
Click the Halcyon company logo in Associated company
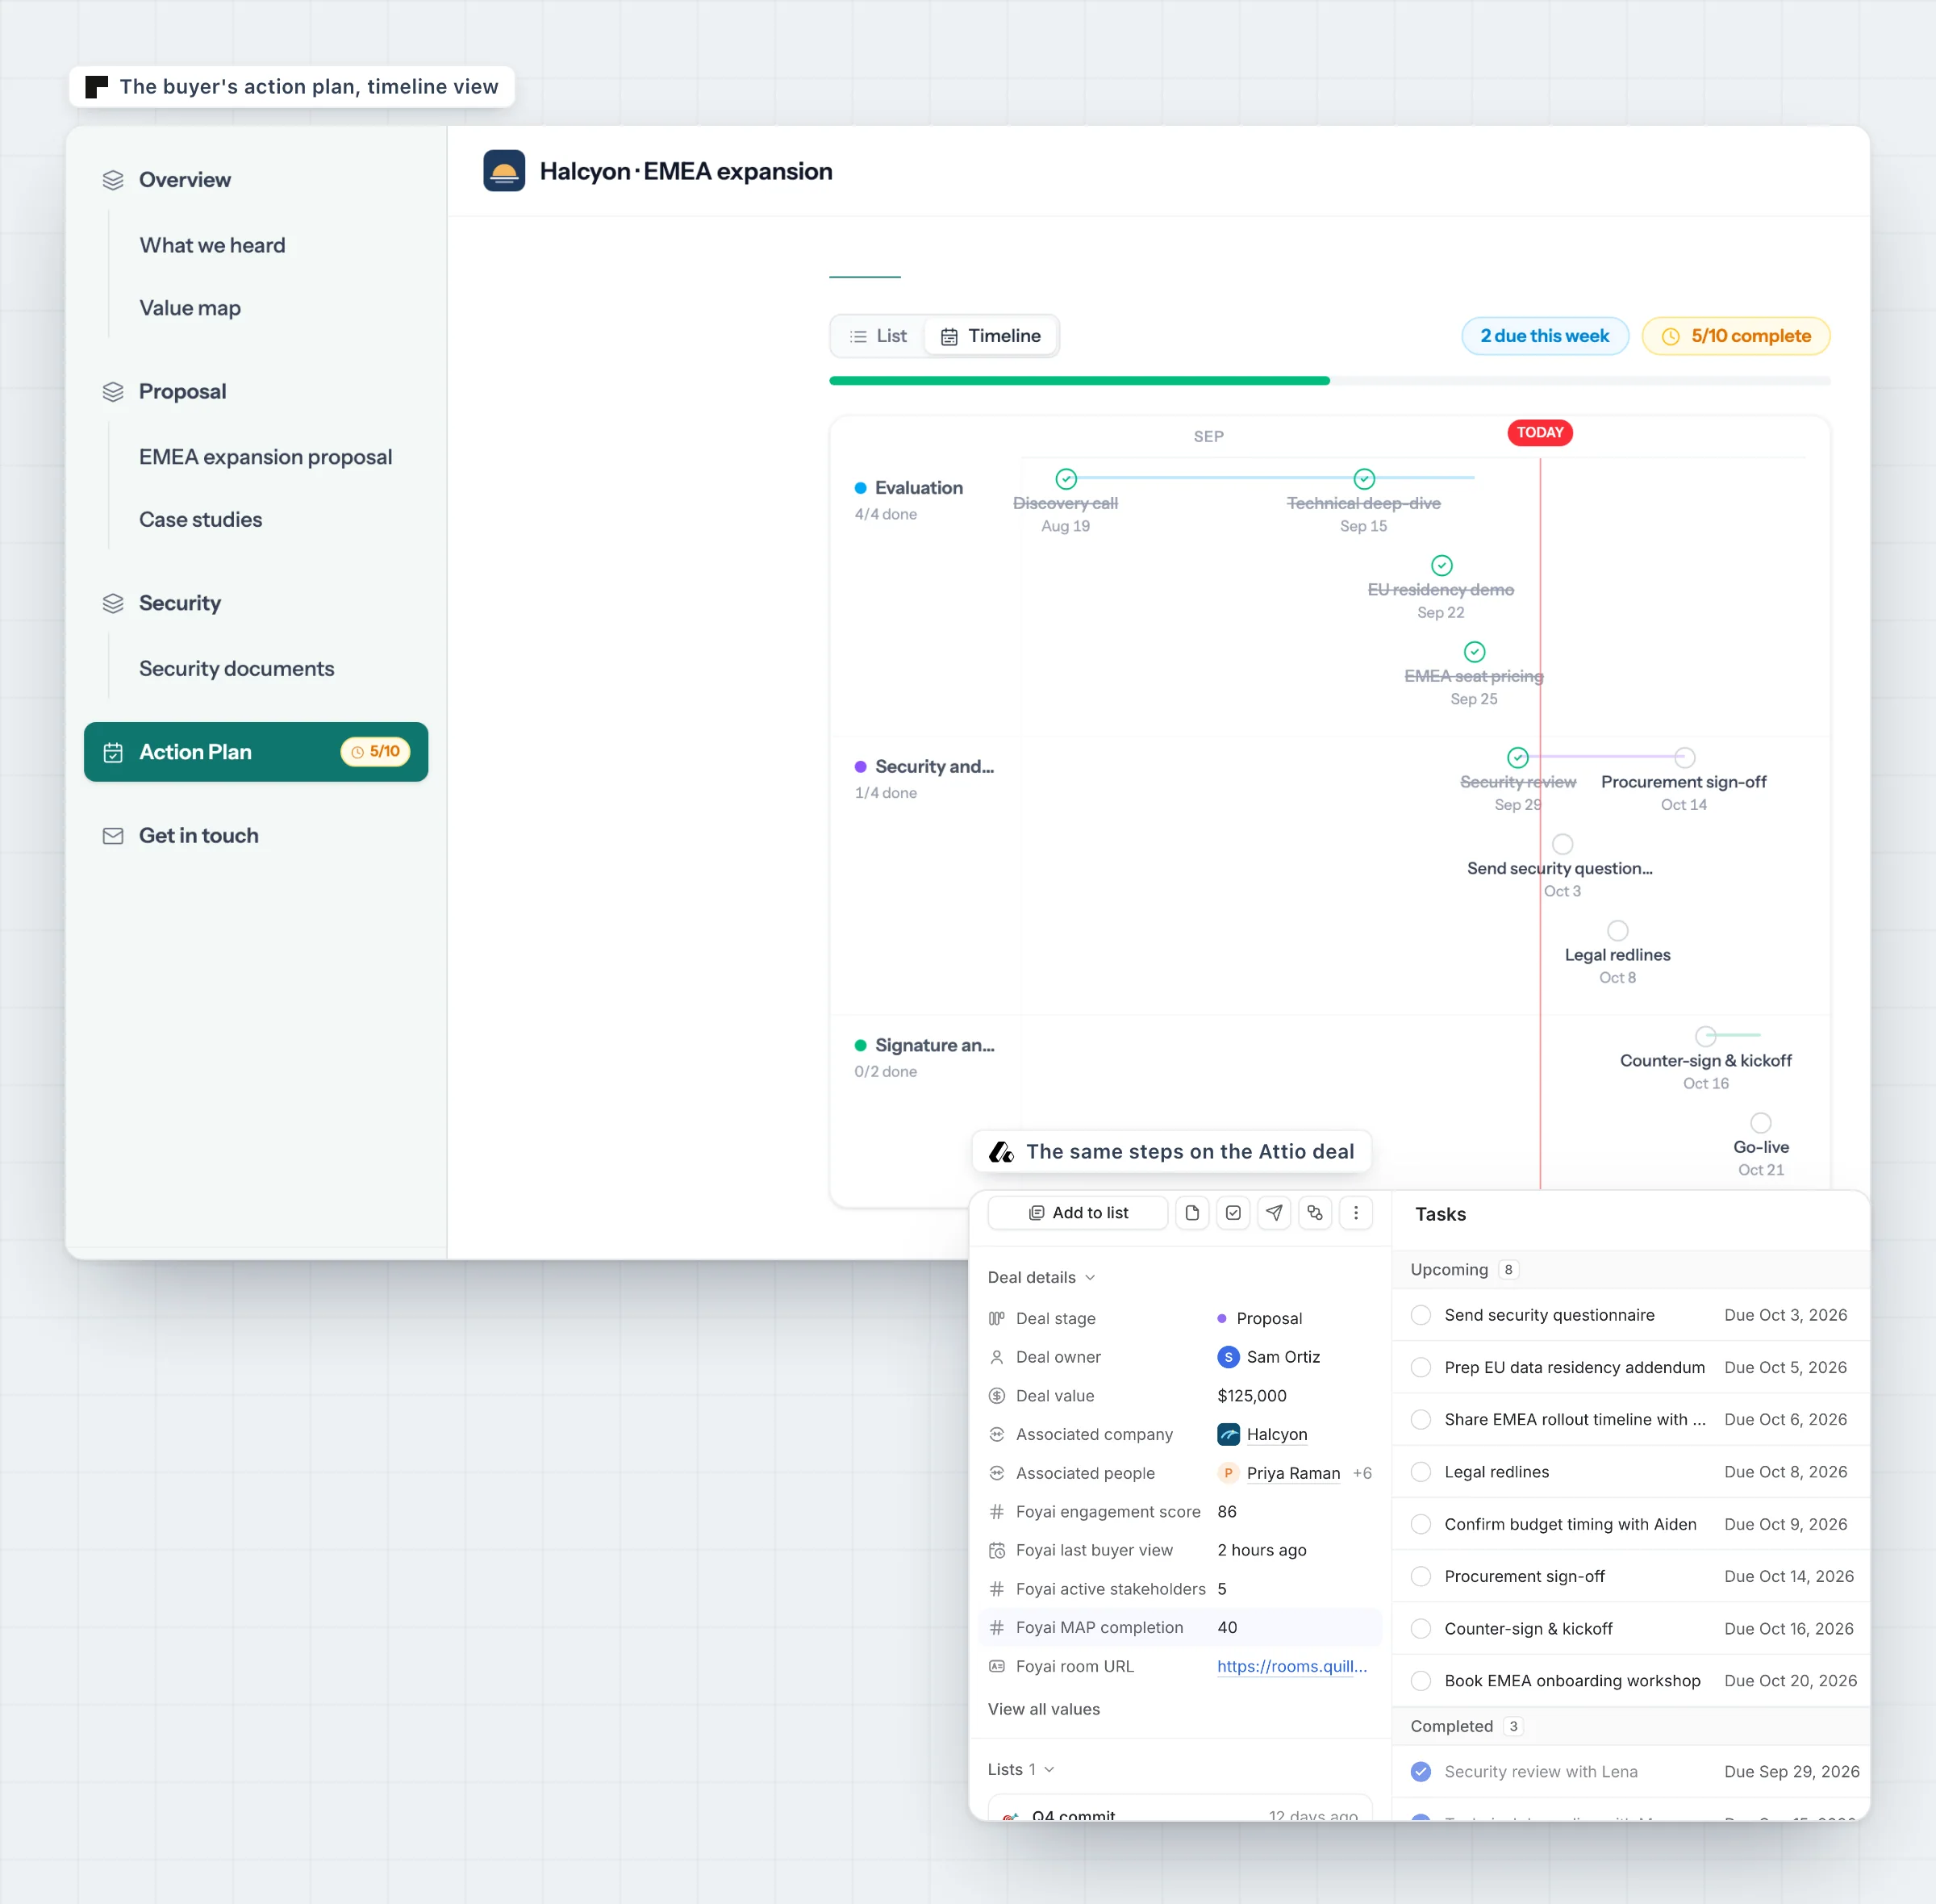pos(1228,1435)
